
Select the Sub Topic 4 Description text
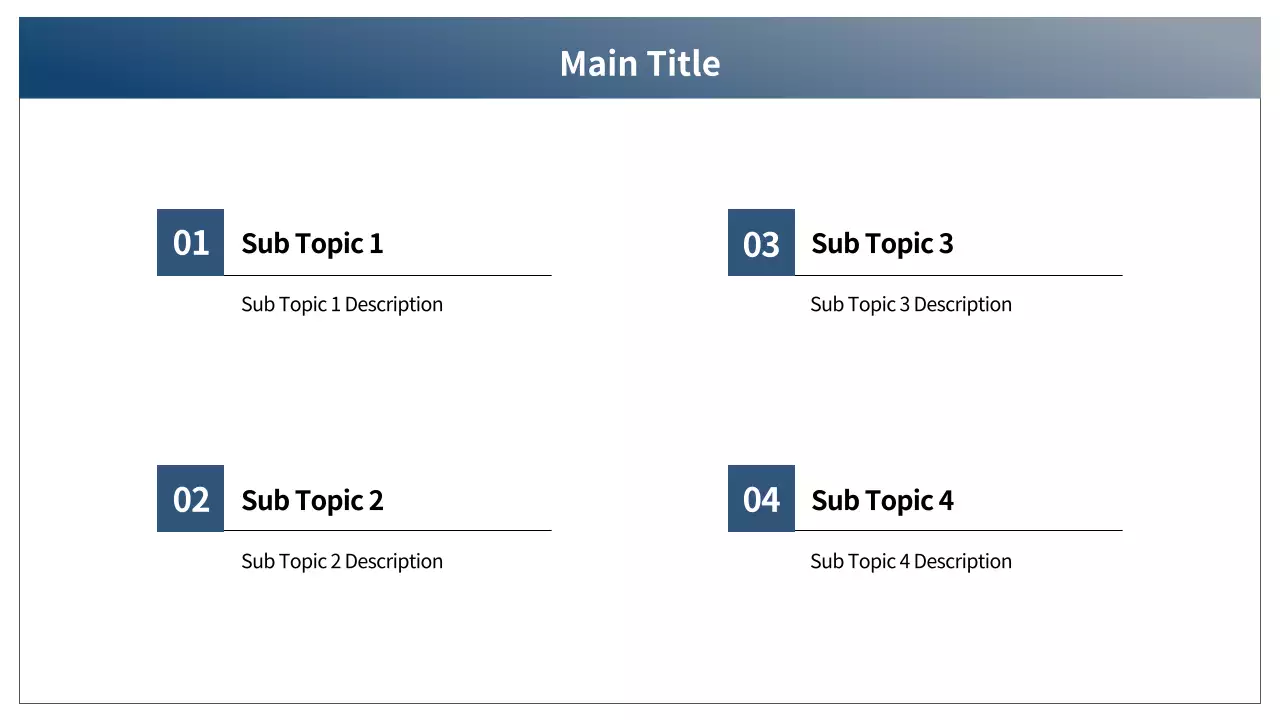pos(911,561)
